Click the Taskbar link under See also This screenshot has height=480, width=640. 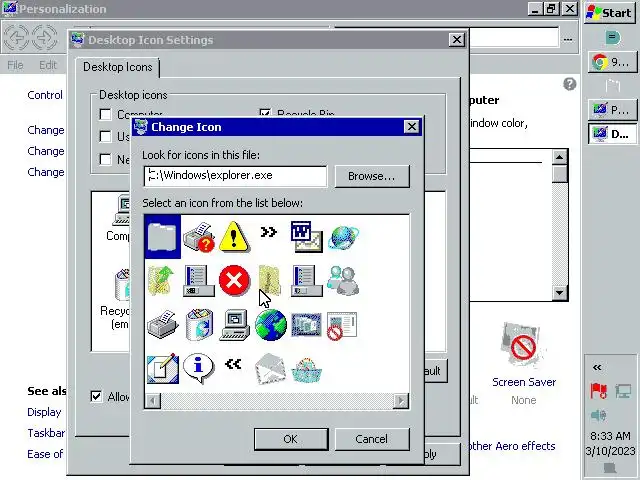(46, 433)
